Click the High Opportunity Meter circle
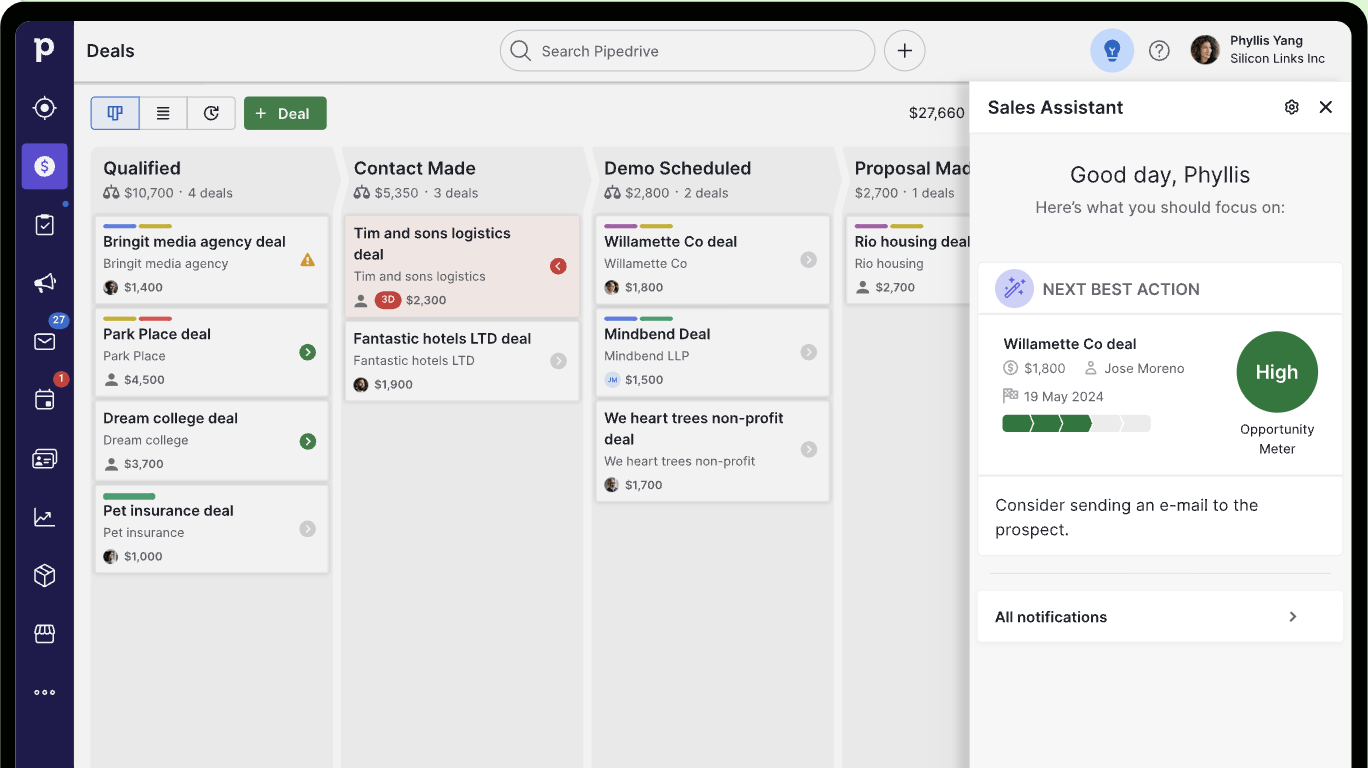 pos(1277,372)
